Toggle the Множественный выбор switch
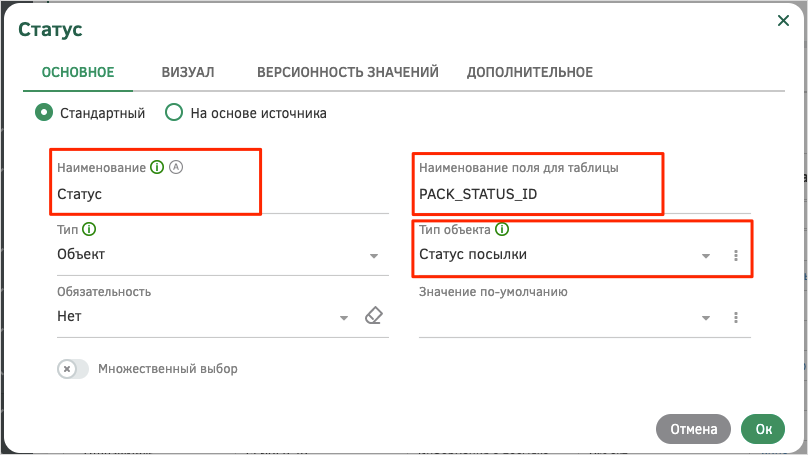 (73, 369)
